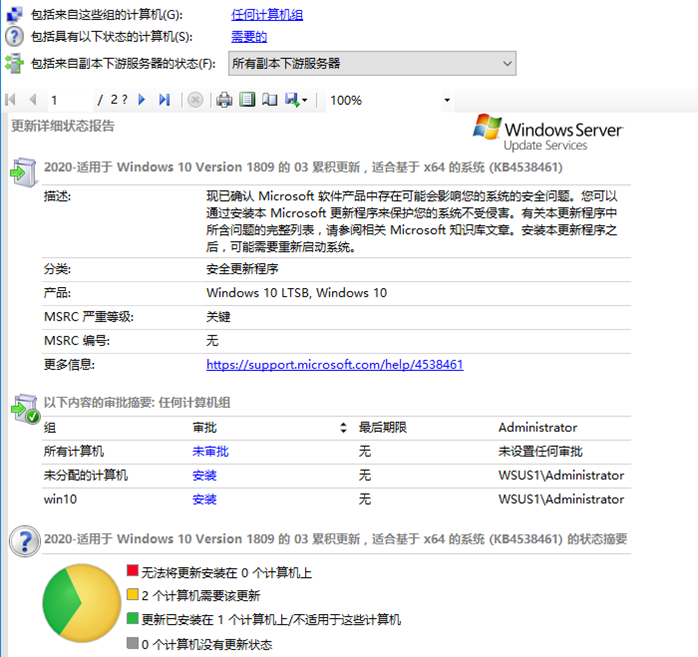The height and width of the screenshot is (657, 698).
Task: Open the 100% zoom dropdown
Action: [447, 100]
